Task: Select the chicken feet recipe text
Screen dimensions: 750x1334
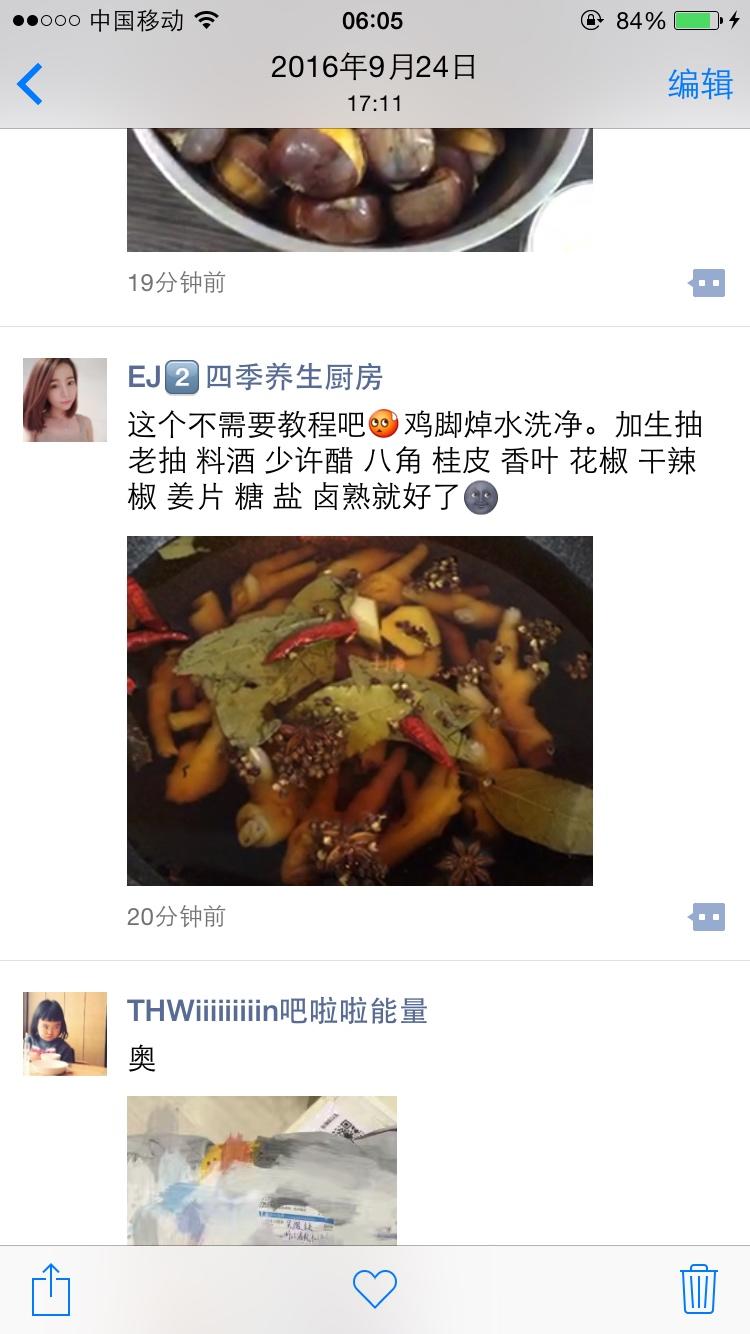Action: [x=415, y=460]
